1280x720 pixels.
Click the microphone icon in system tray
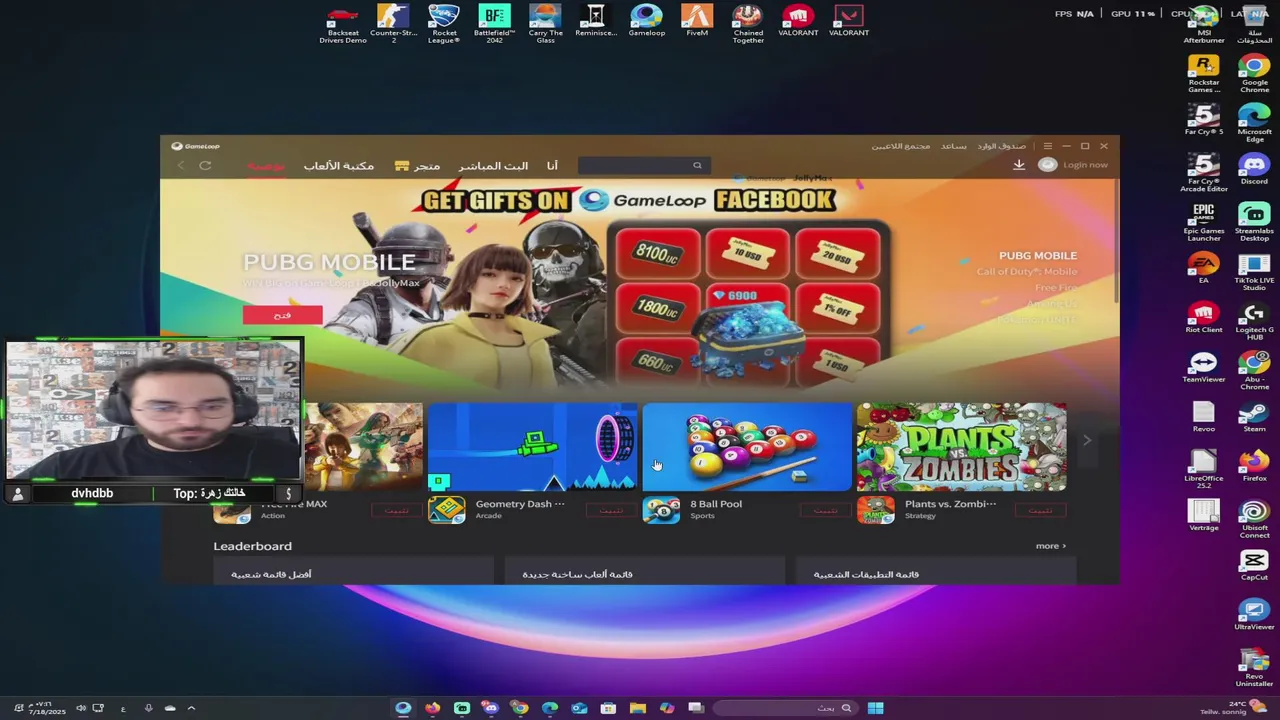point(148,708)
